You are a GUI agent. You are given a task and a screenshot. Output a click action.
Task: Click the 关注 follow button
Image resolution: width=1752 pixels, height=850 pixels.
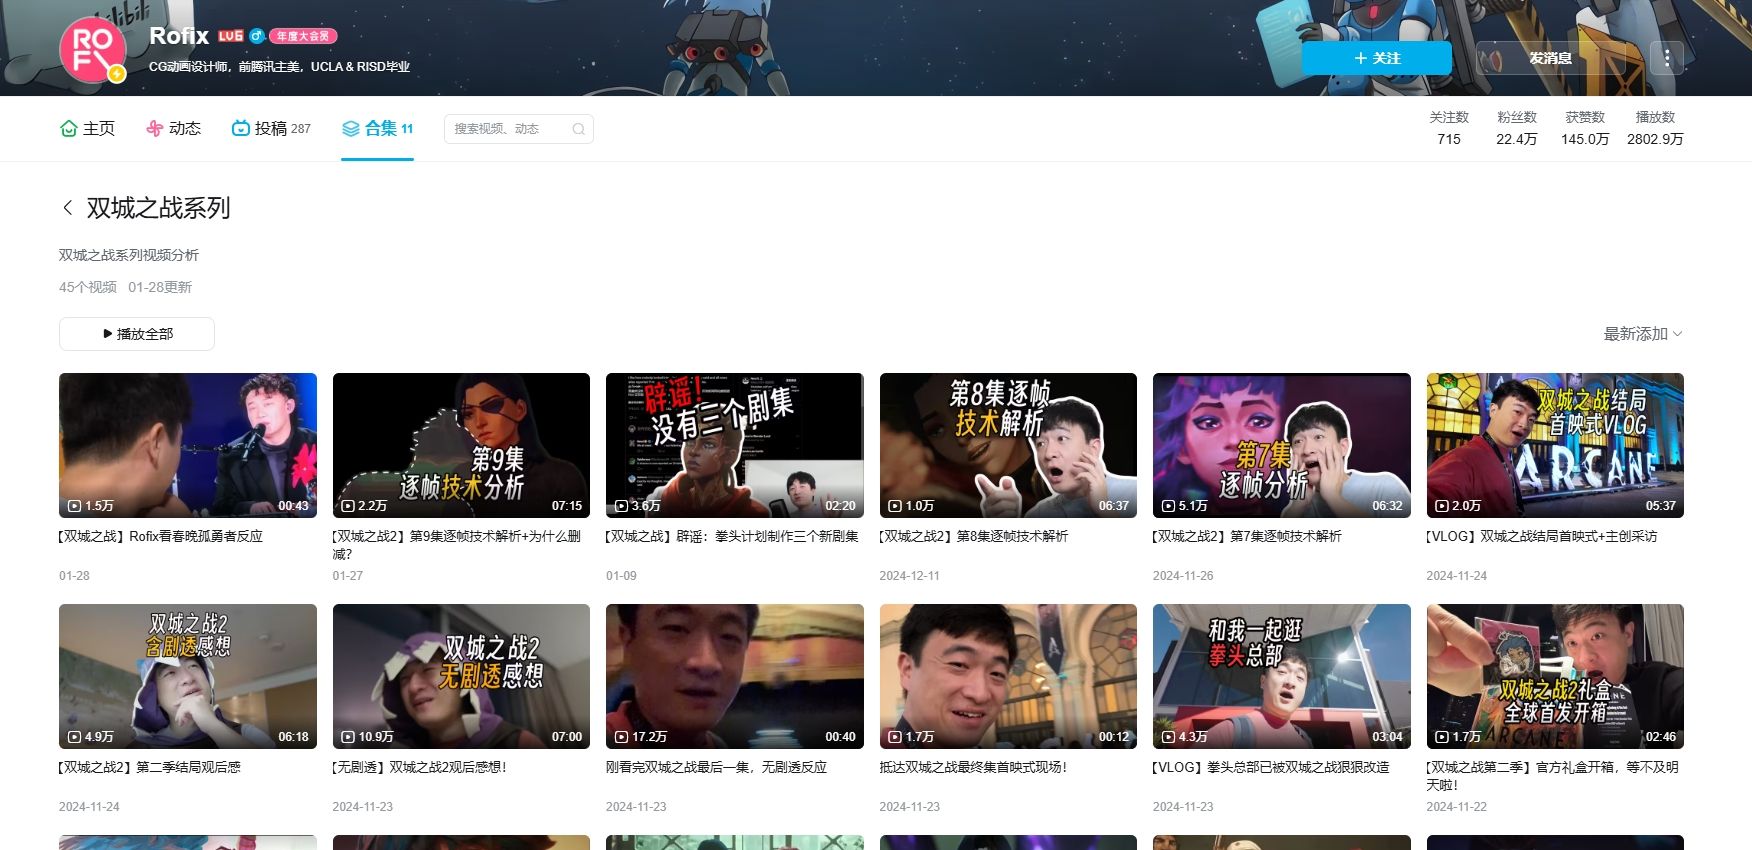1376,58
